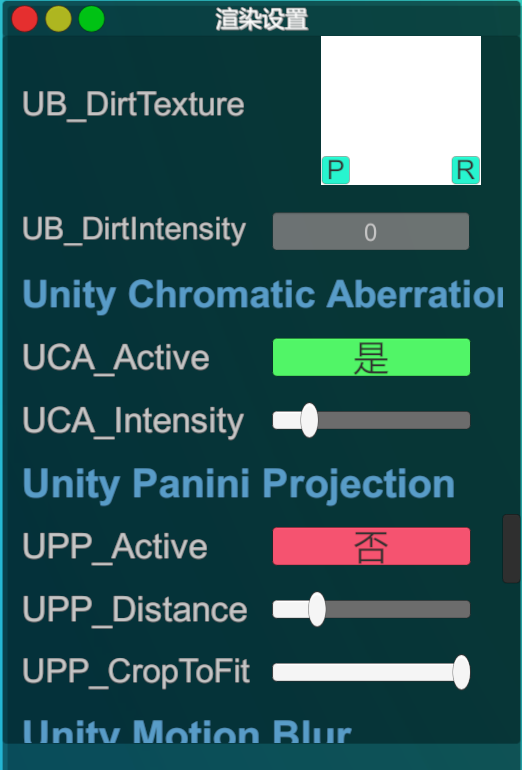This screenshot has height=770, width=522.
Task: Toggle UPP_Active red 否 switch
Action: [371, 546]
